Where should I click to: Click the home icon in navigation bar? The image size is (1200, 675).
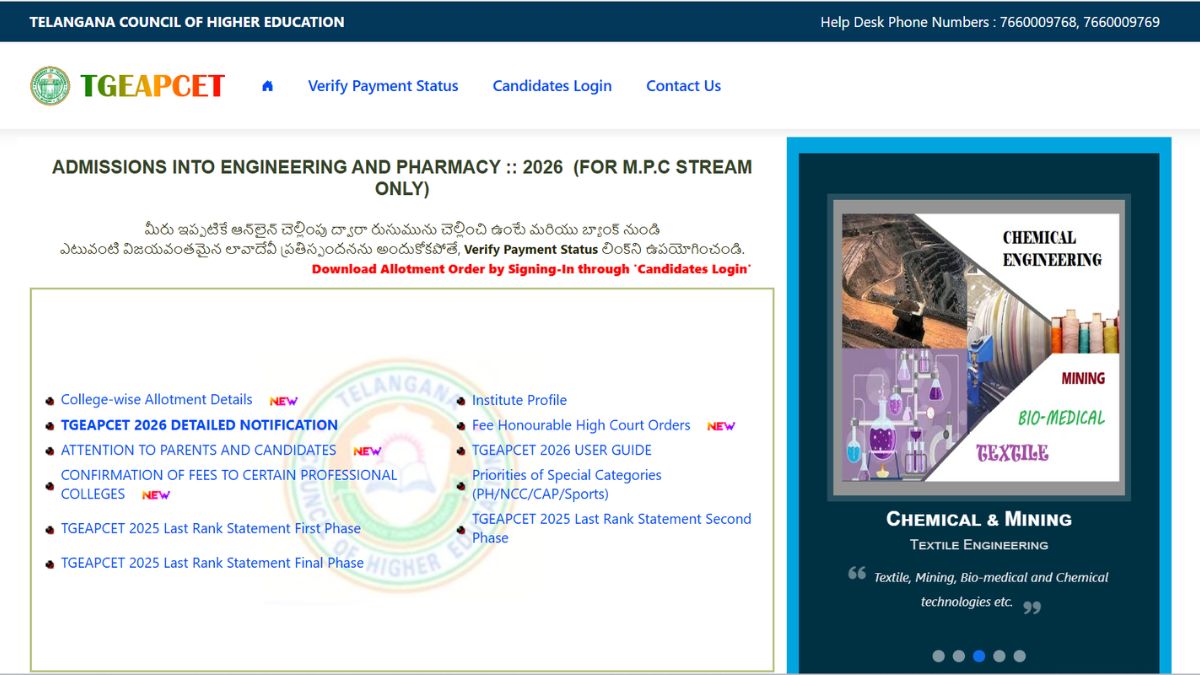(267, 86)
